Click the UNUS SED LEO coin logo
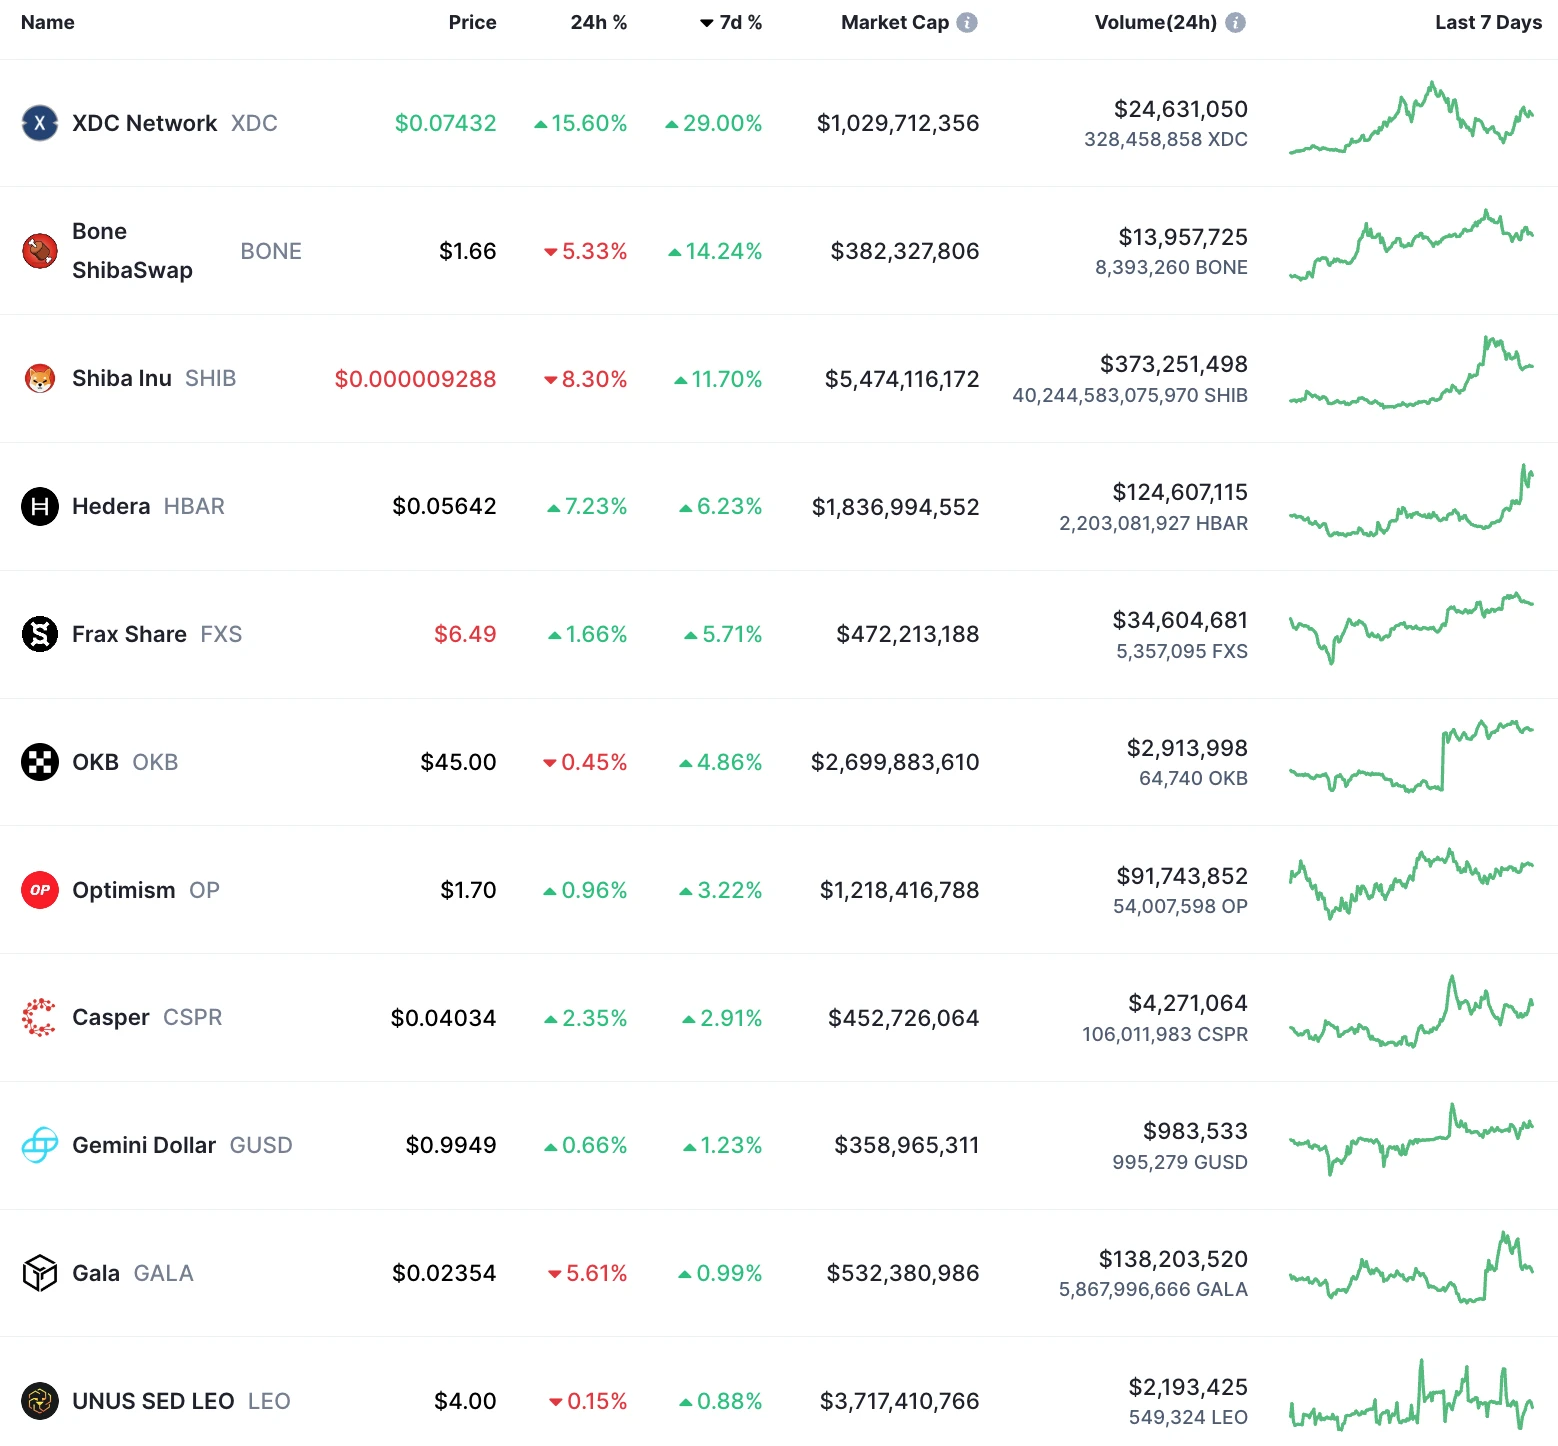The width and height of the screenshot is (1558, 1446). pos(40,1401)
